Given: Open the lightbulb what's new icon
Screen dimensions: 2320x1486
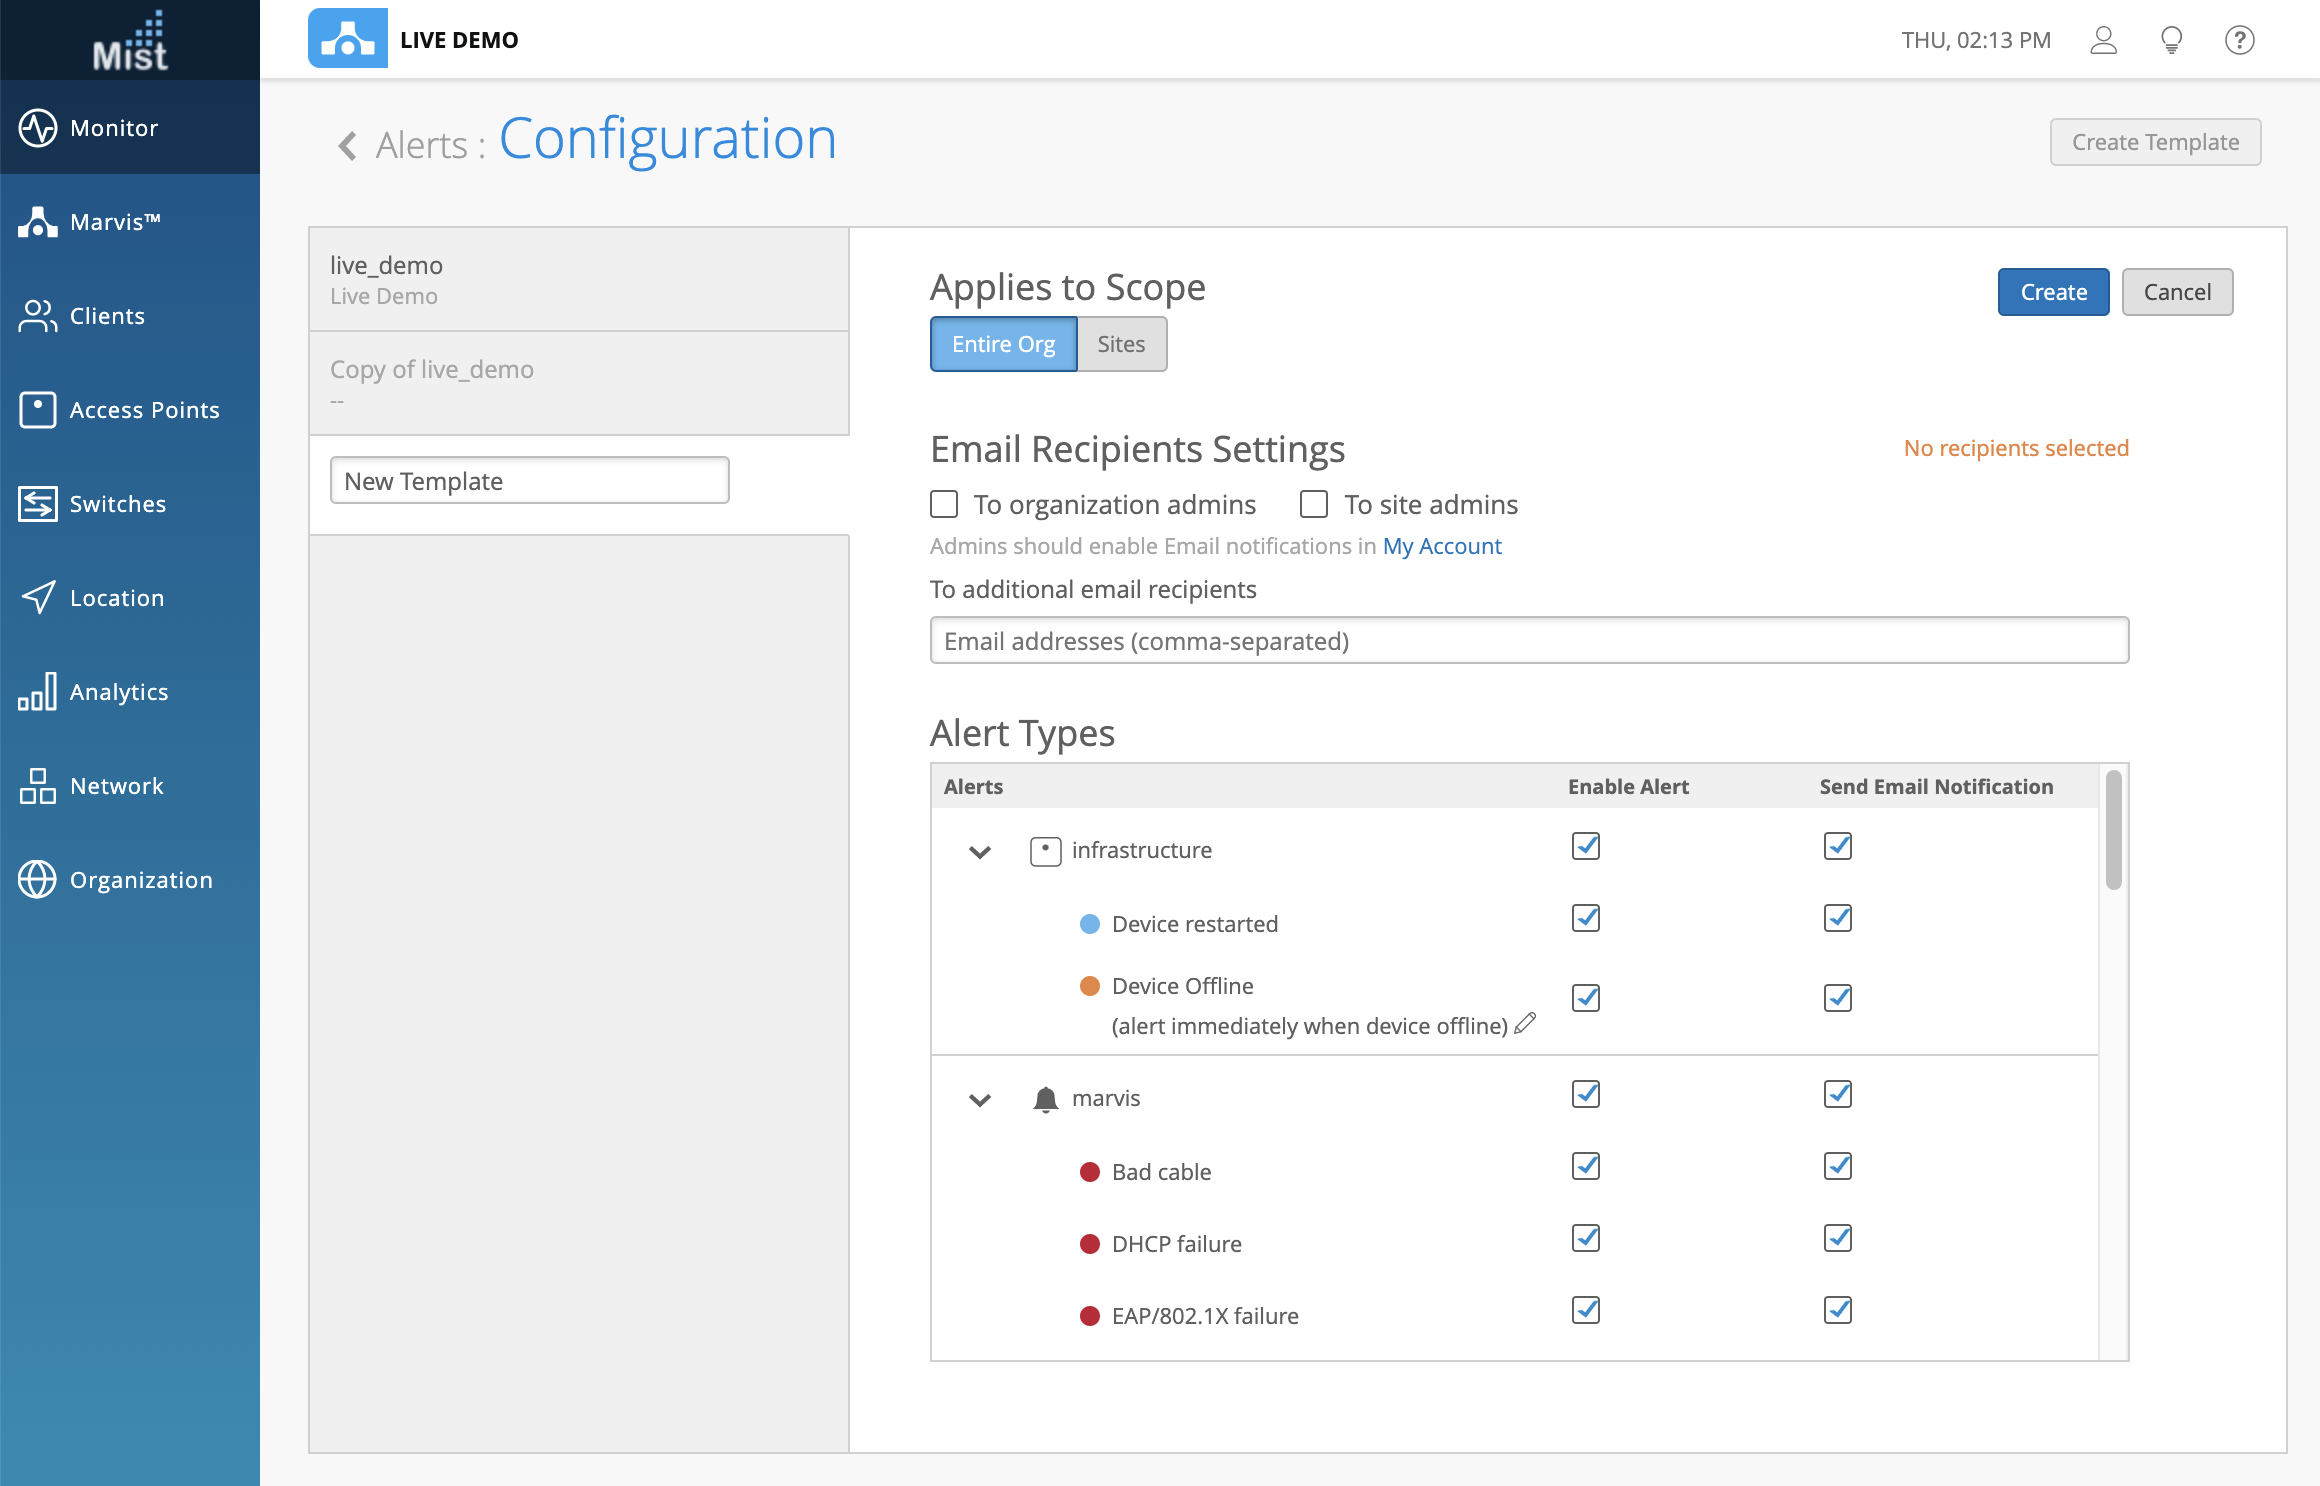Looking at the screenshot, I should pos(2171,40).
